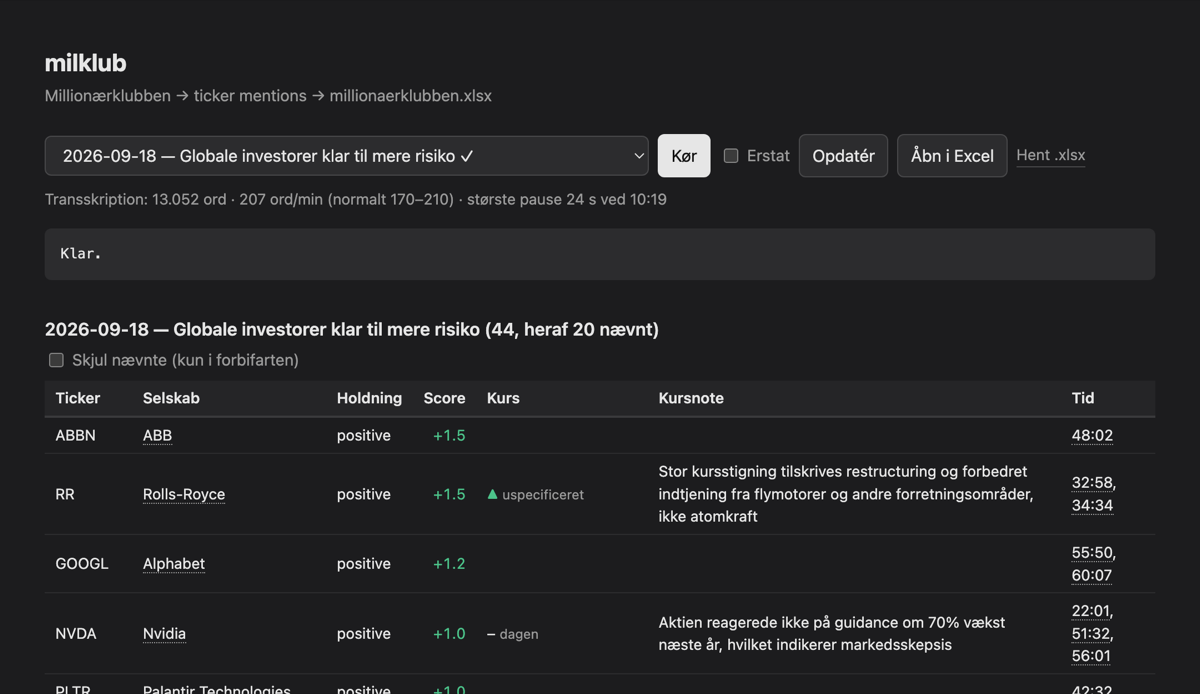Jump to timestamp 55:50

[1092, 552]
